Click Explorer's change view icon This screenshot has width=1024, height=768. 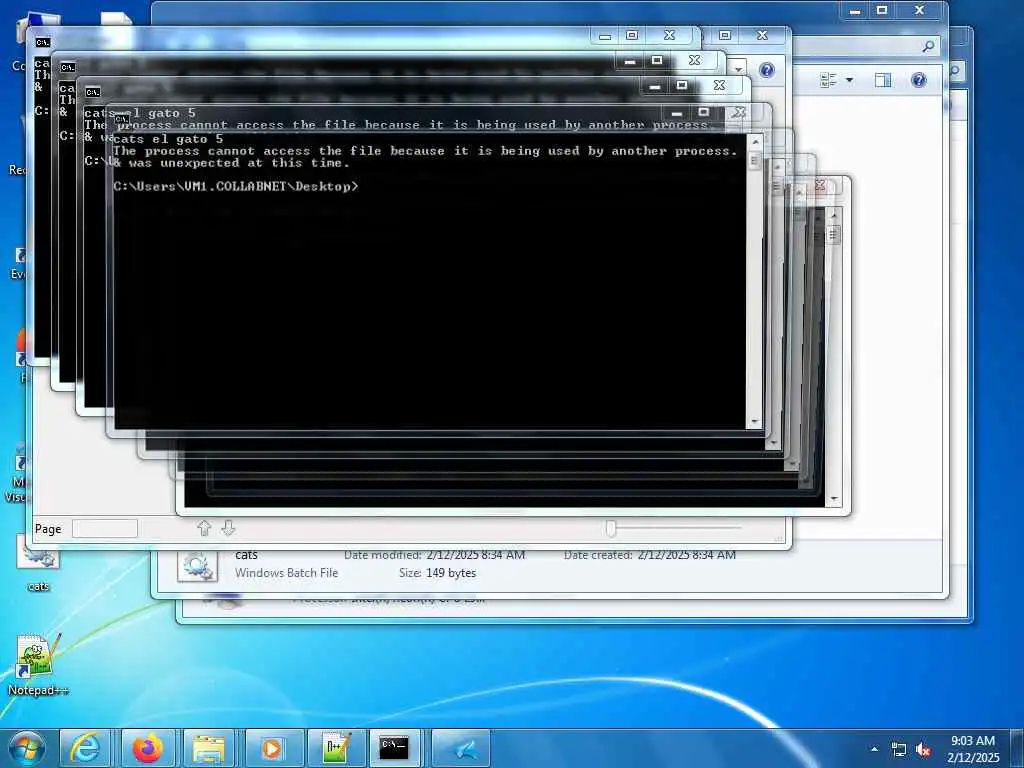point(829,80)
